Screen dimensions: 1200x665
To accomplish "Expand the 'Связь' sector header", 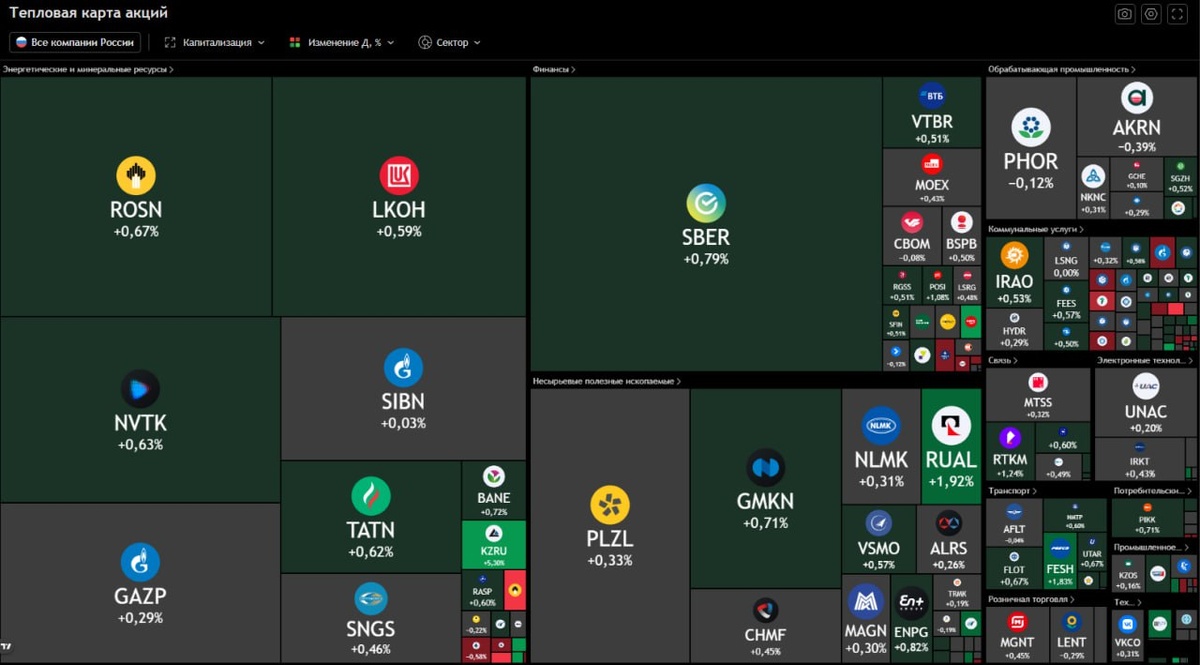I will point(1003,360).
